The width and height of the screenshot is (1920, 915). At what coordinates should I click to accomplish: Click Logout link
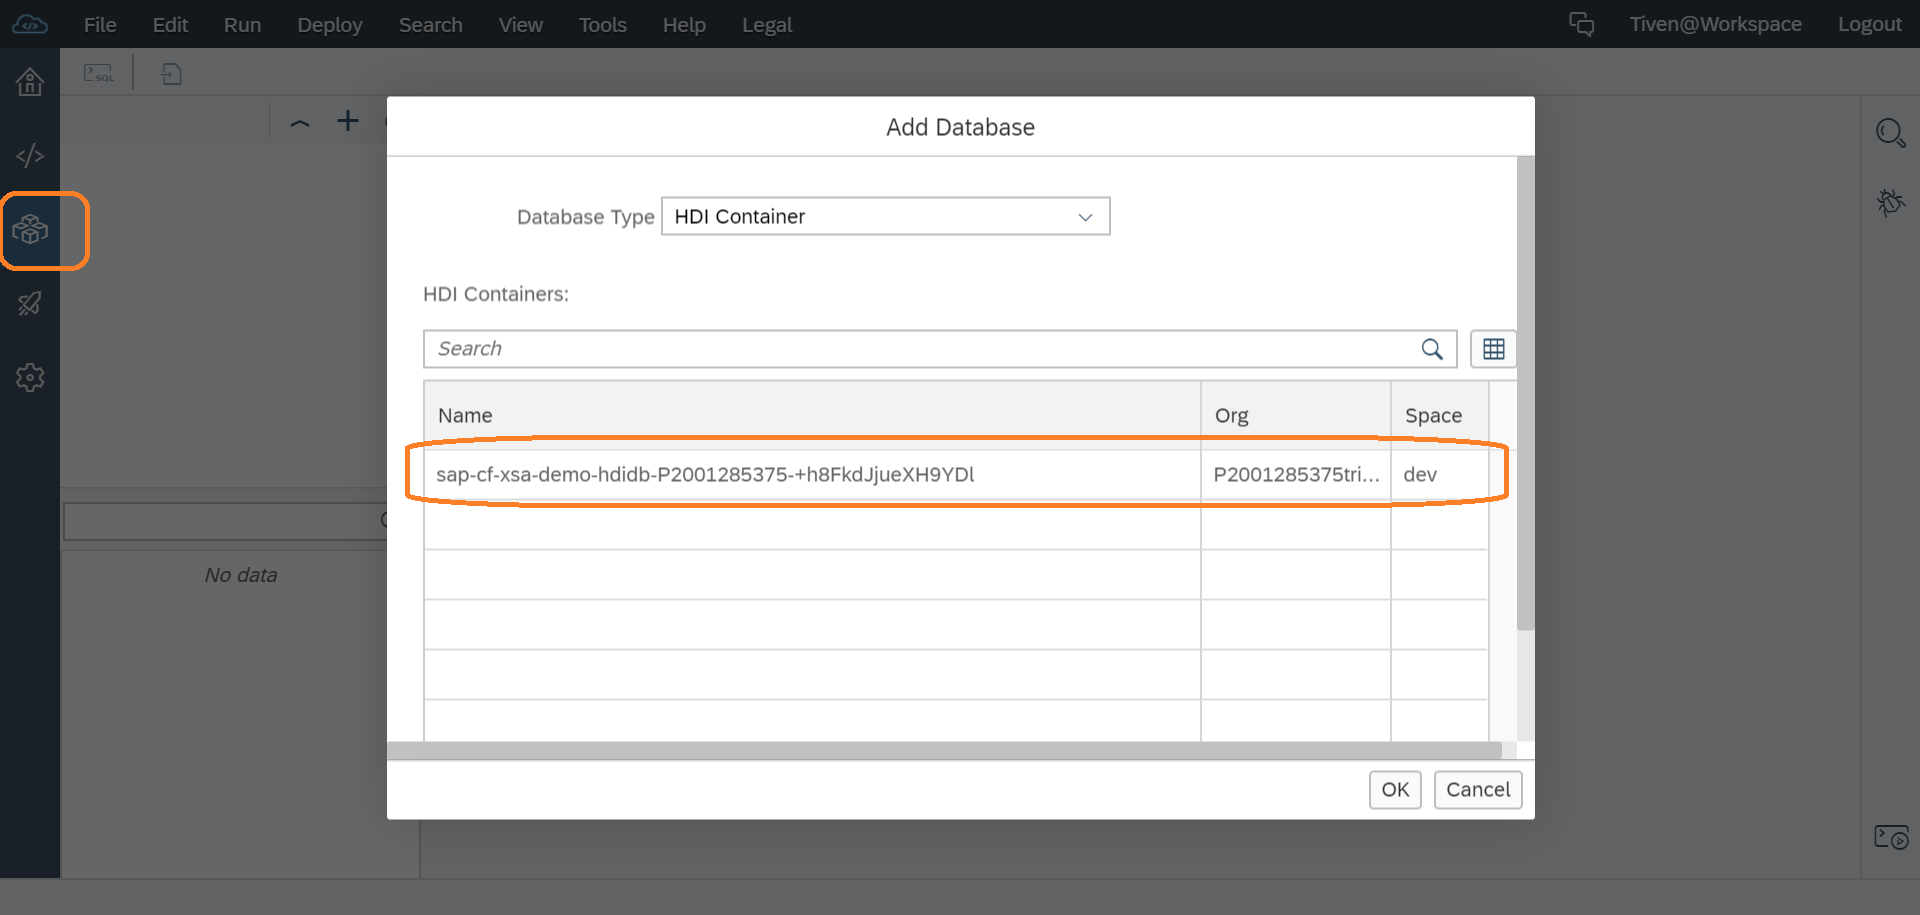(1869, 24)
